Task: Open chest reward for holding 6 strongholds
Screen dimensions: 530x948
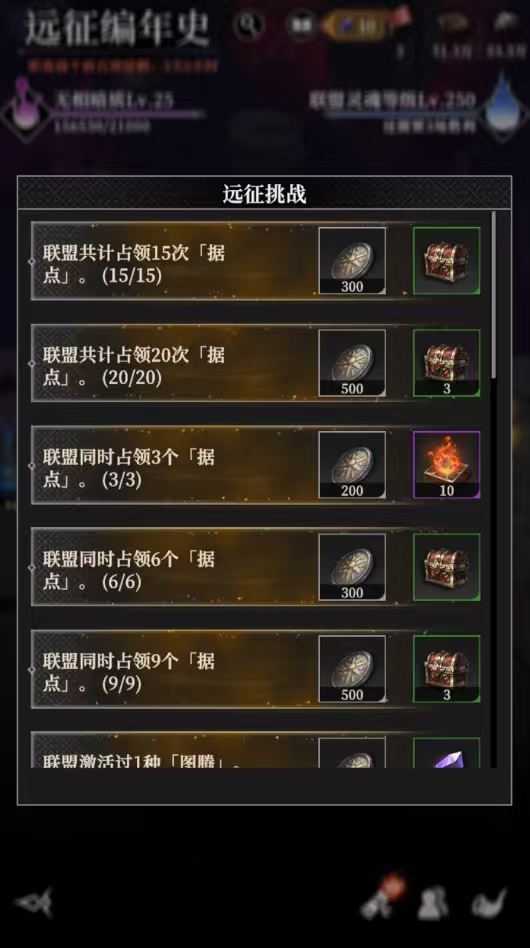Action: pyautogui.click(x=447, y=567)
